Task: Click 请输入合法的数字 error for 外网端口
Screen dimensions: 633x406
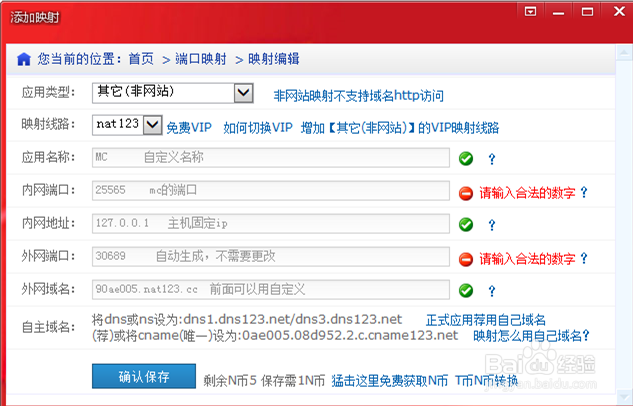Action: click(x=527, y=259)
